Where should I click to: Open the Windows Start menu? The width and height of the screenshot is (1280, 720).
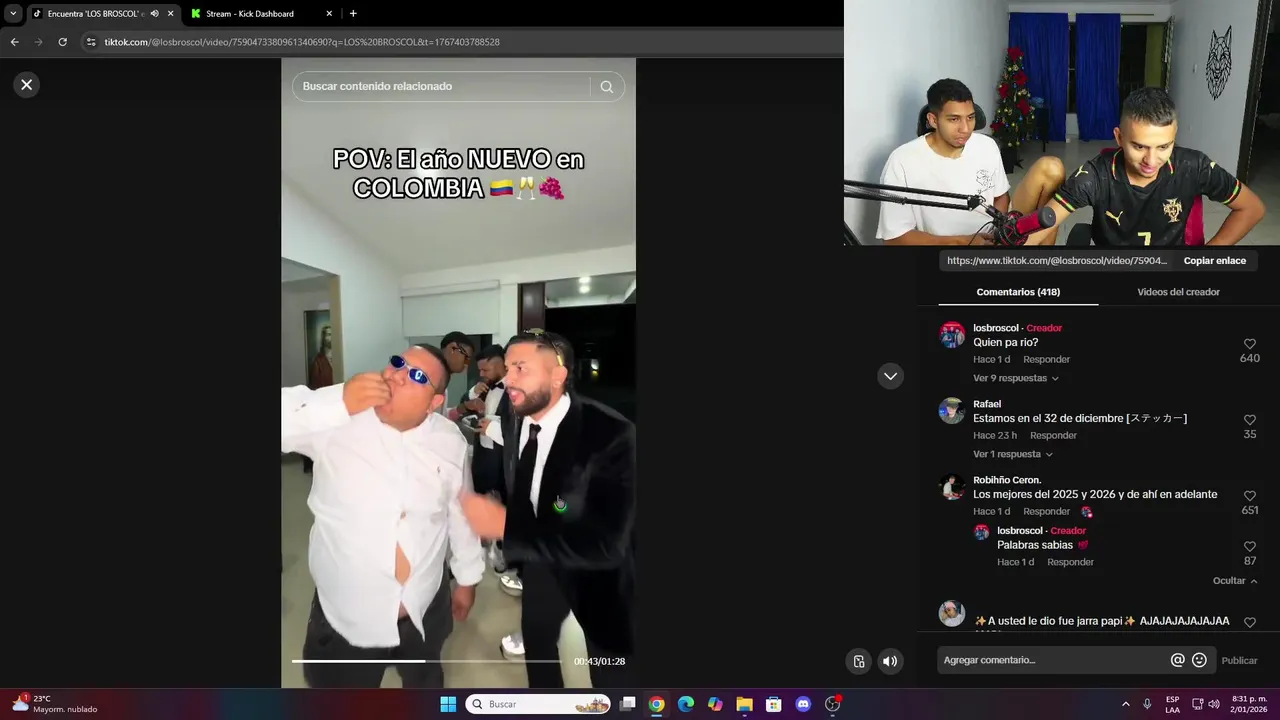point(448,704)
